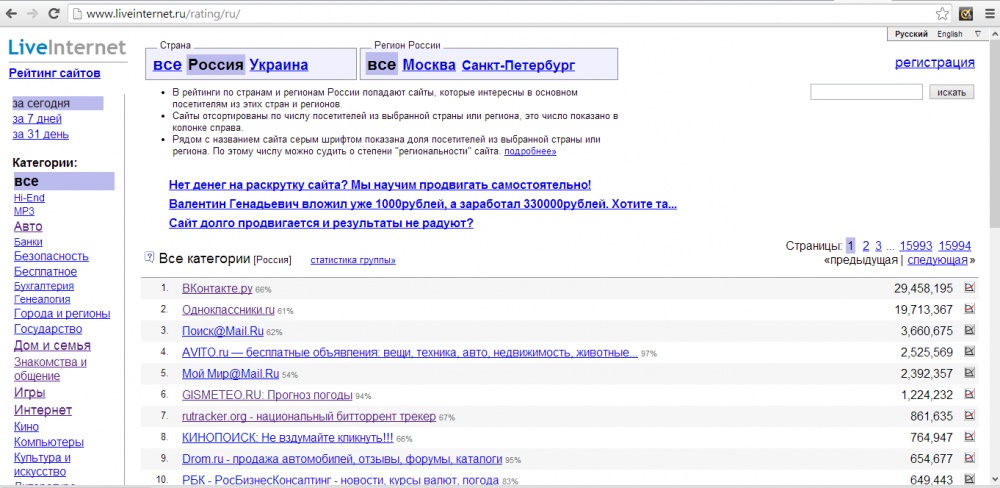Open the rutracker.org torrent tracker link

point(309,416)
